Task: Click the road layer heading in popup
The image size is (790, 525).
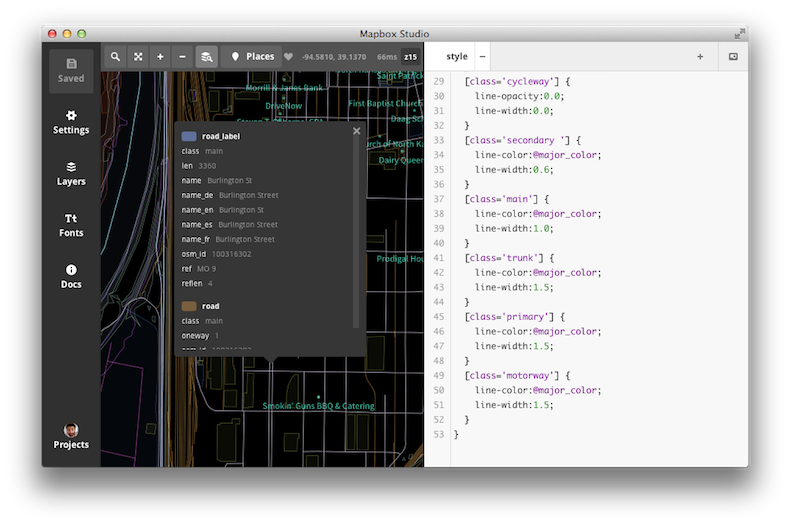Action: click(211, 306)
